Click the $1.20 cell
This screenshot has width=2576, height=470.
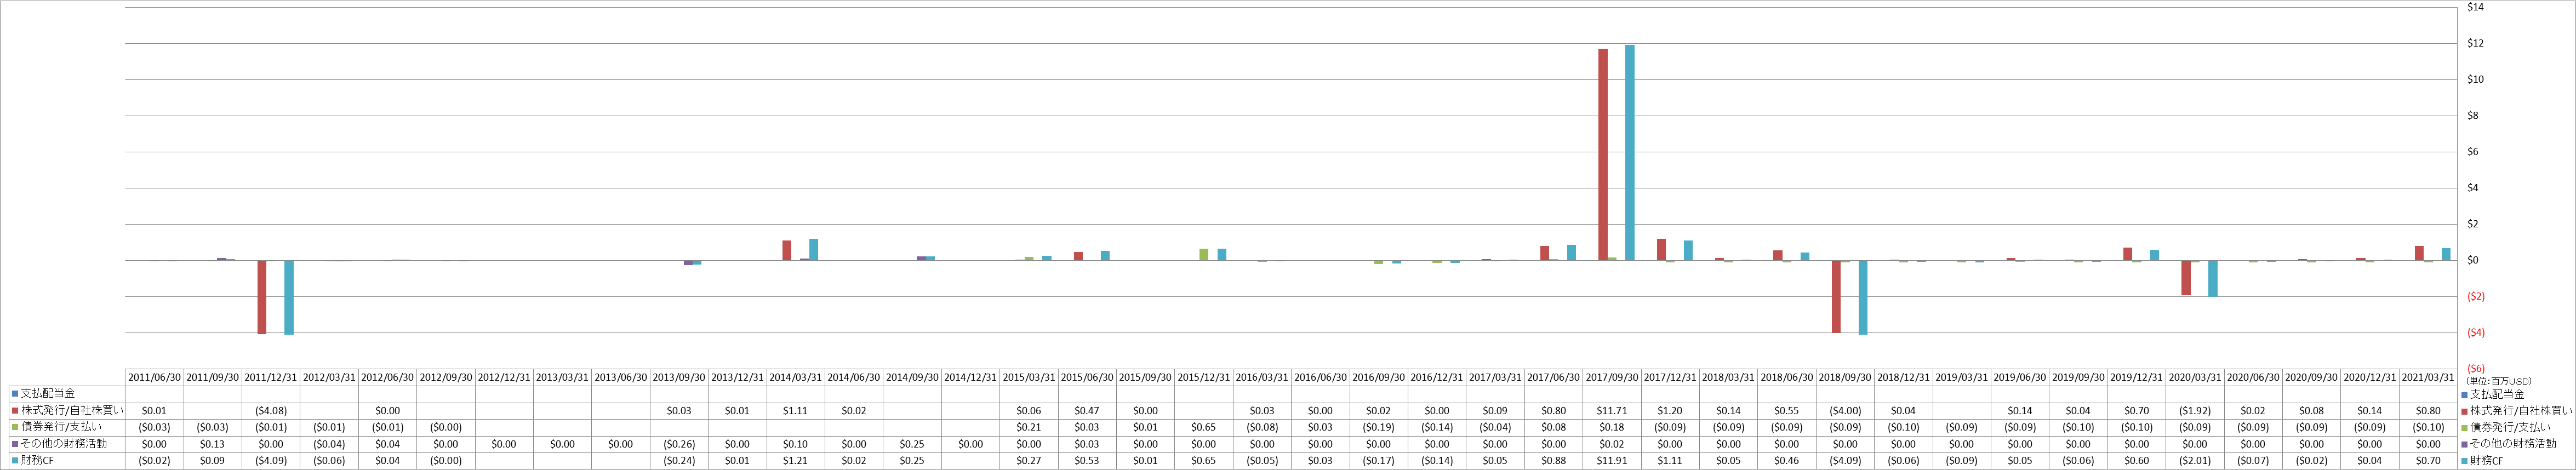1670,411
